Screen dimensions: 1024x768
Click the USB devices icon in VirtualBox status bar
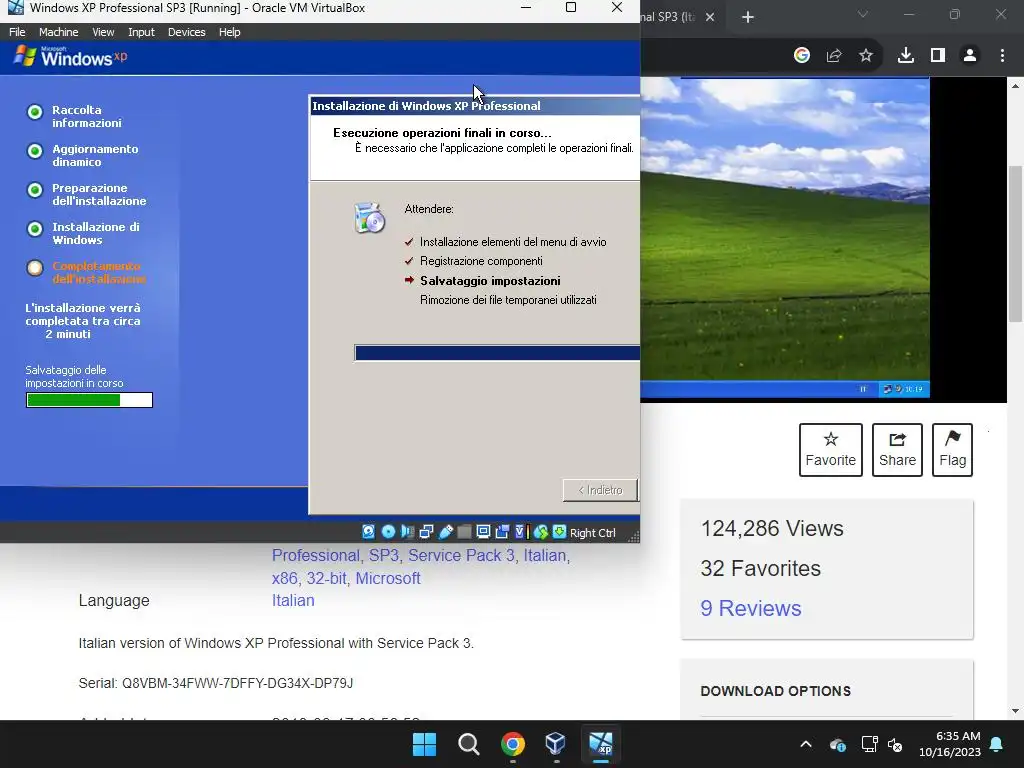point(445,532)
